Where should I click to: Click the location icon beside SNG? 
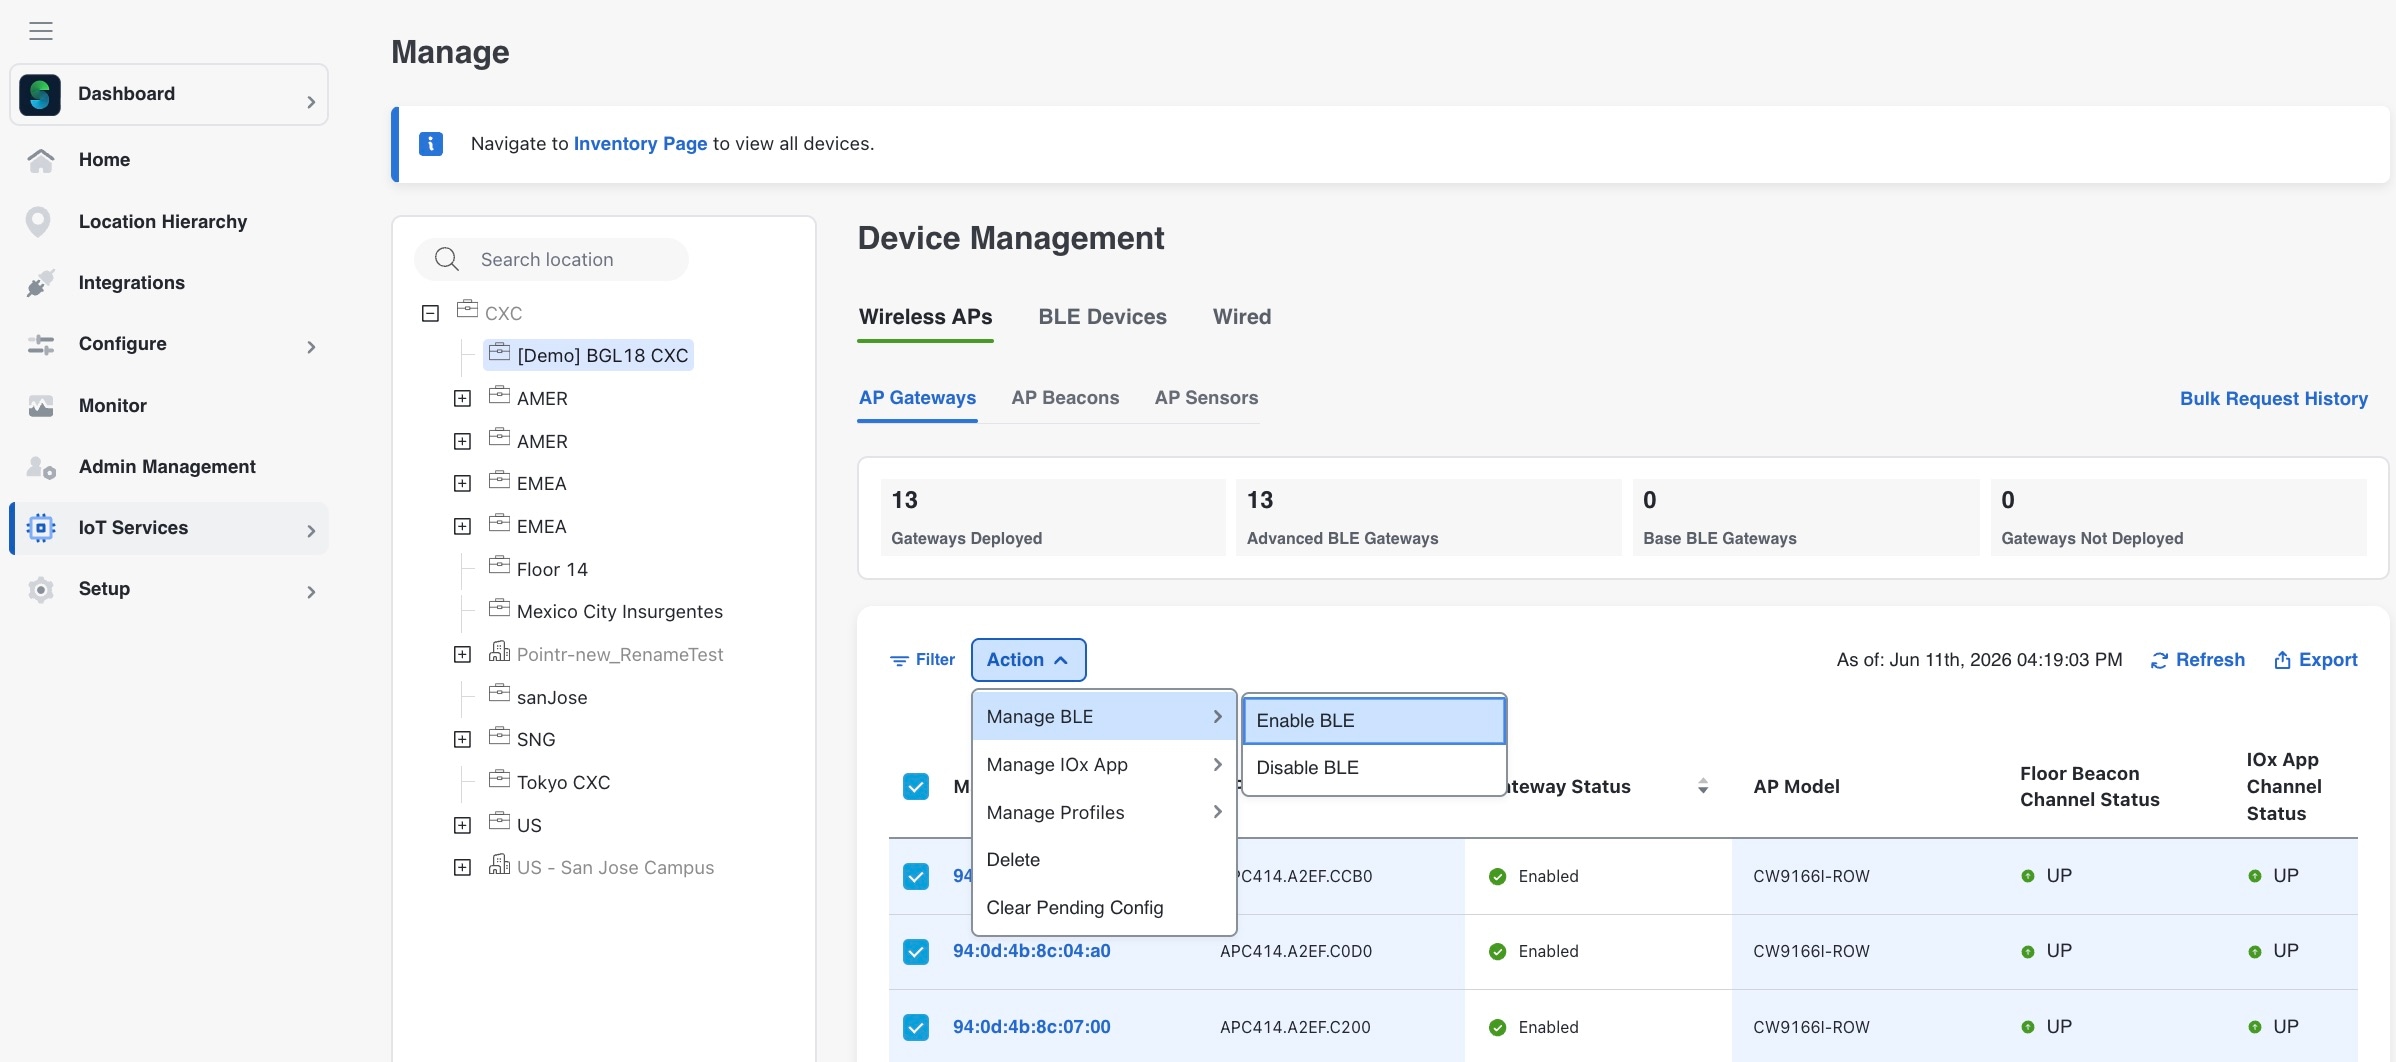pos(499,736)
